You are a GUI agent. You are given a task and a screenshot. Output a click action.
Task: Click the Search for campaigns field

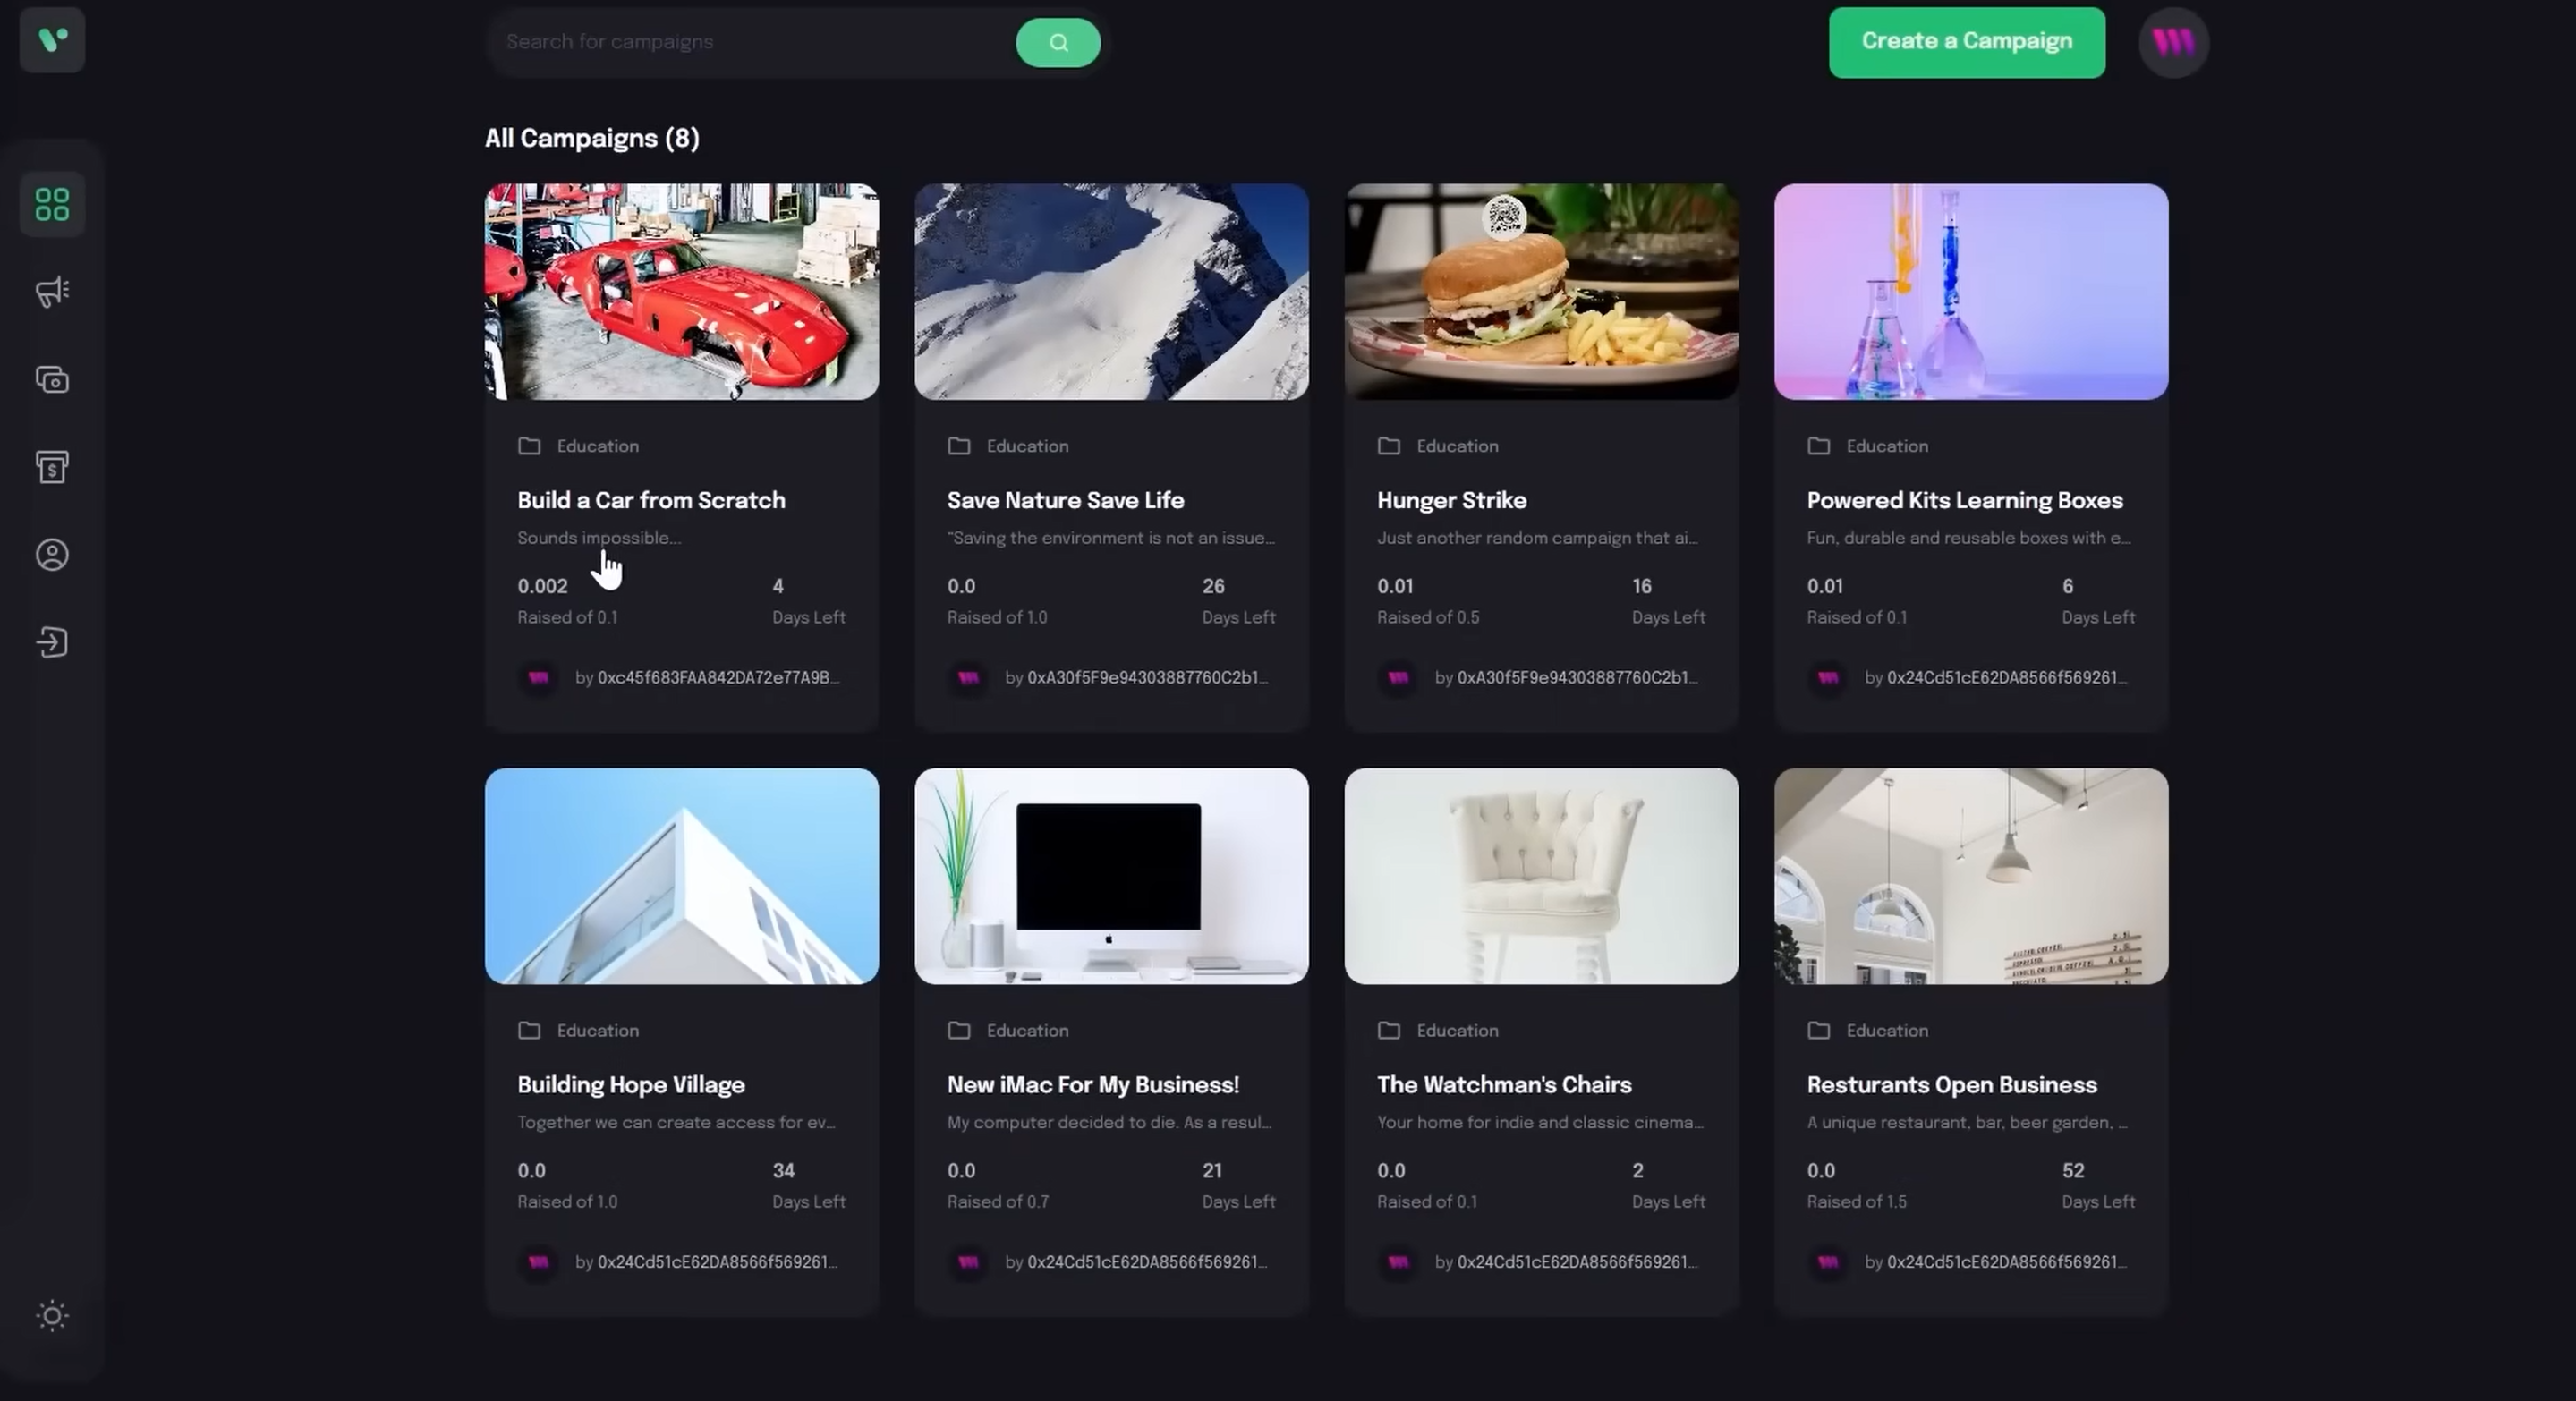pyautogui.click(x=750, y=42)
